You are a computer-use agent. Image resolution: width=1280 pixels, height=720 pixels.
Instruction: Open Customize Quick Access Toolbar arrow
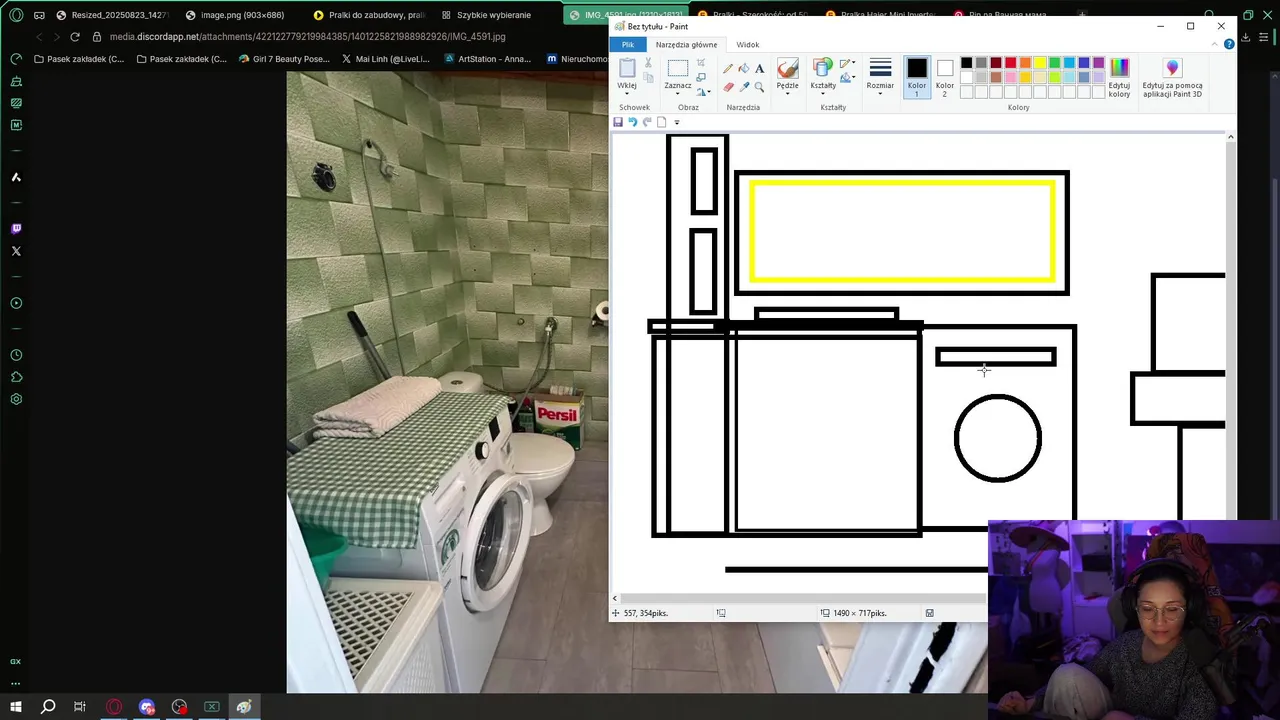click(677, 122)
